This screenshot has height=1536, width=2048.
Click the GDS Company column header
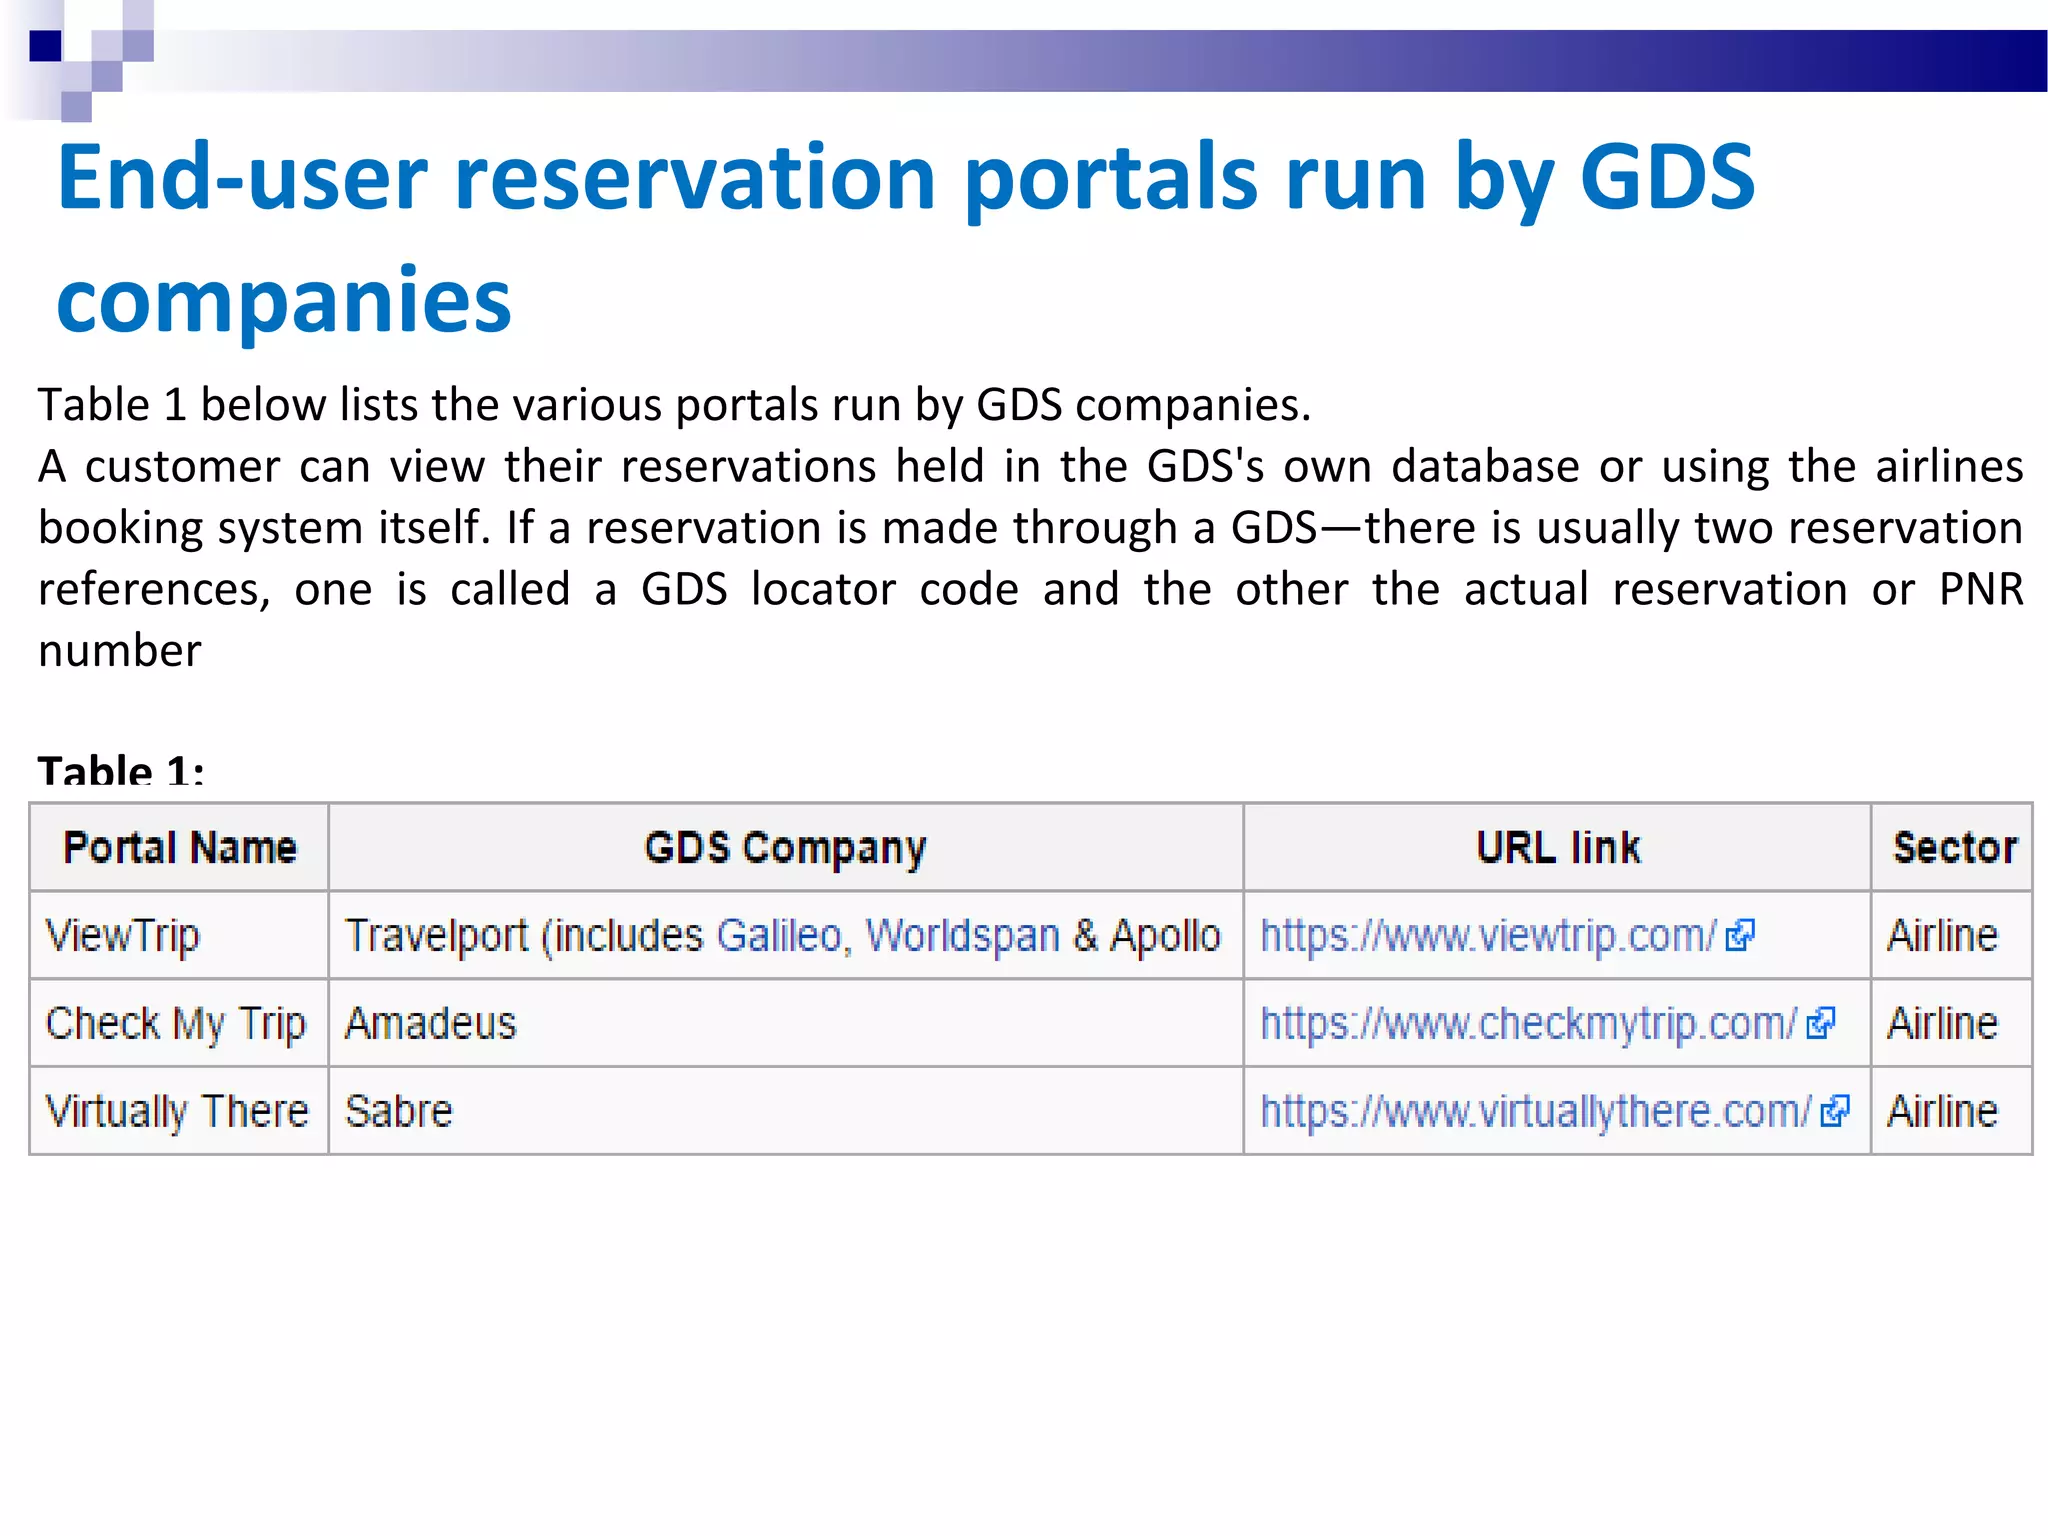pyautogui.click(x=785, y=848)
